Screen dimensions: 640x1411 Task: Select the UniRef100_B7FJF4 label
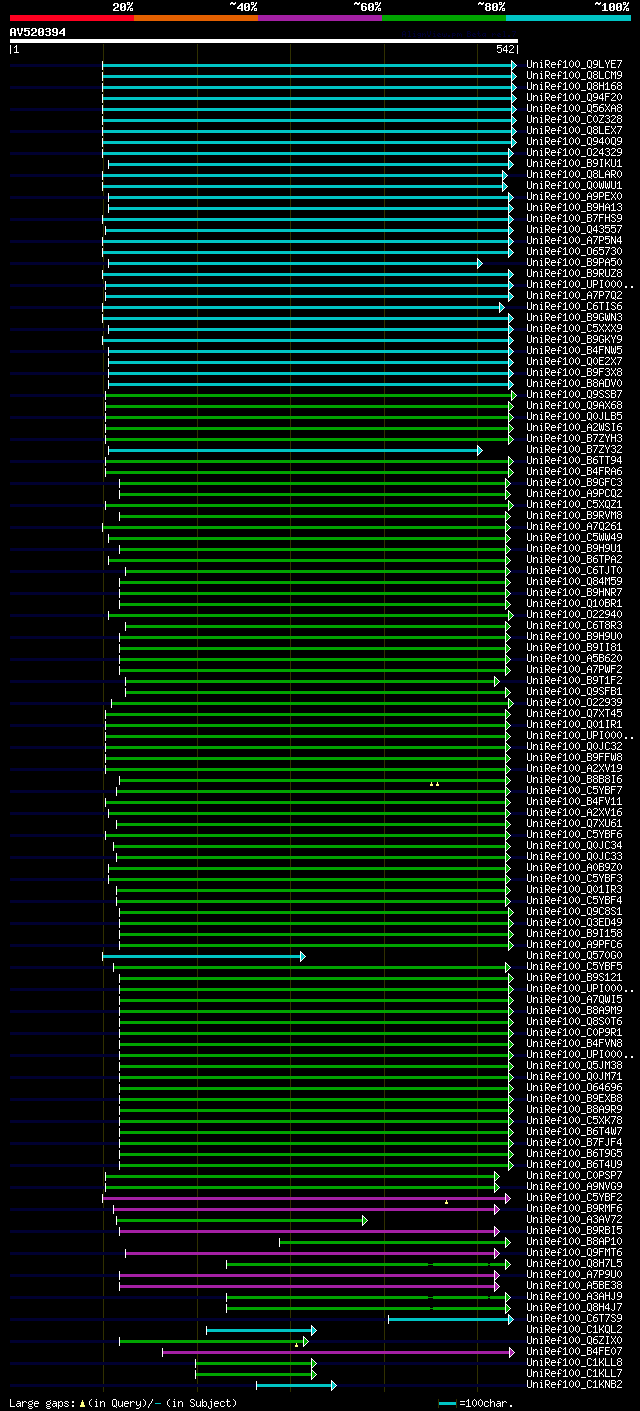point(574,1142)
